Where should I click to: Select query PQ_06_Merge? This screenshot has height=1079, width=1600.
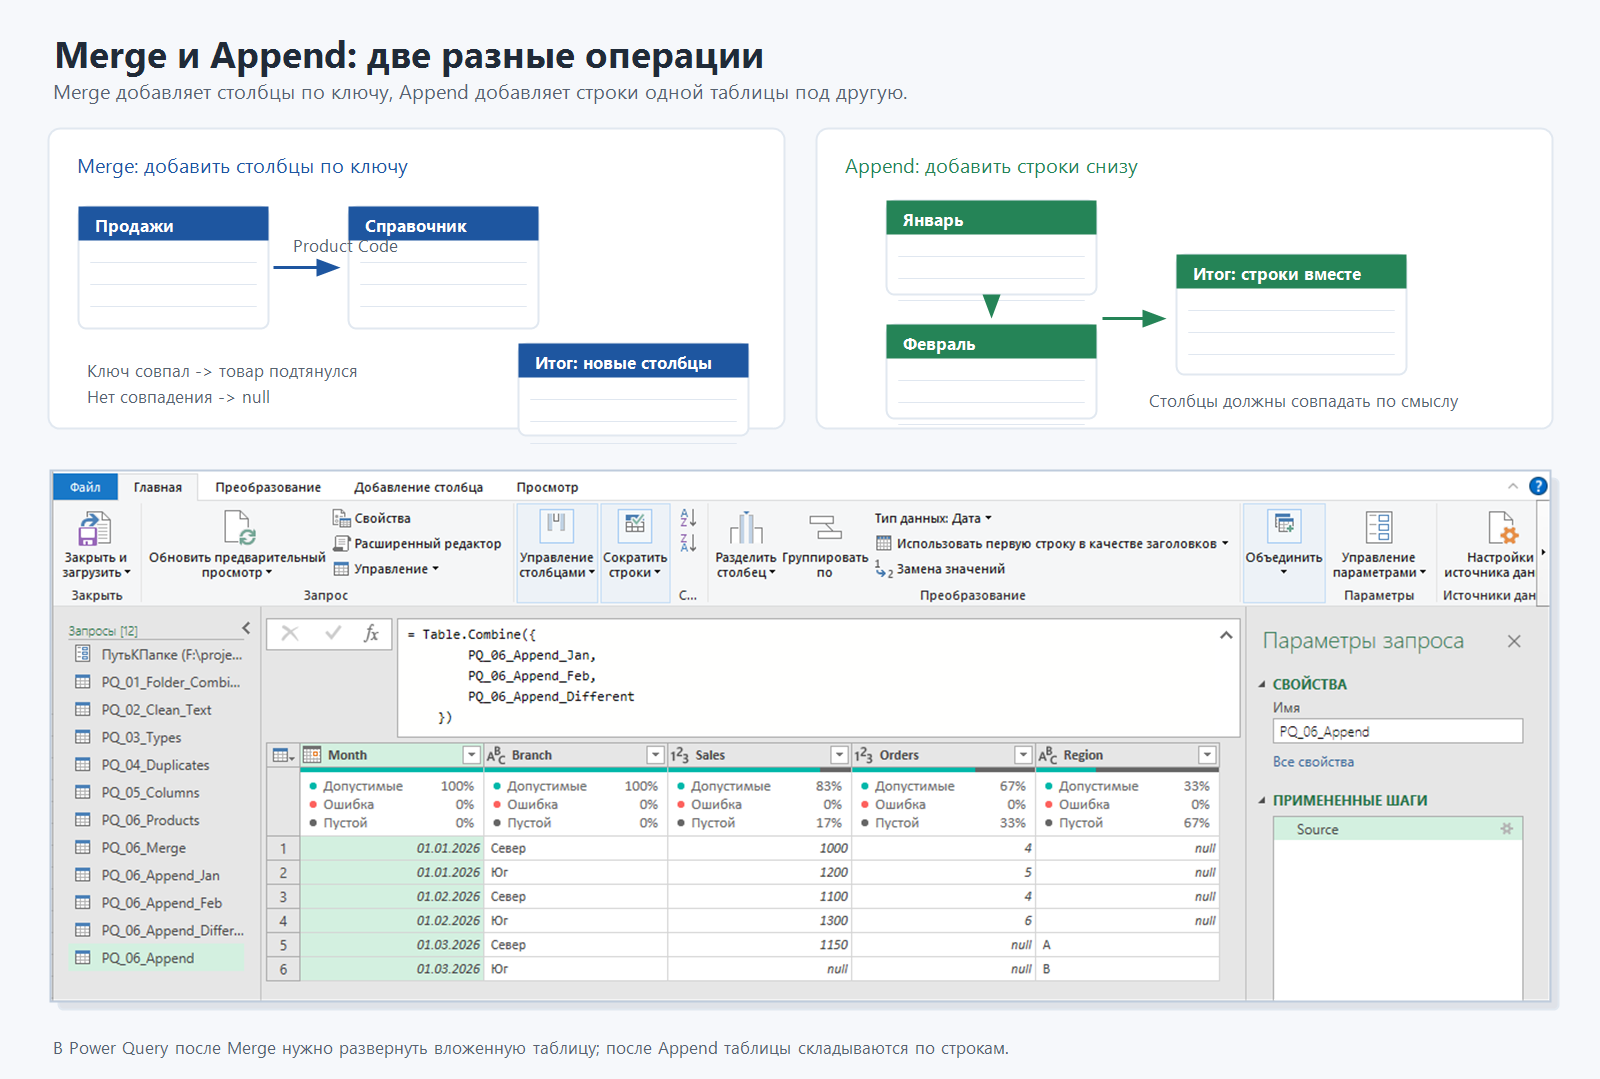coord(158,848)
